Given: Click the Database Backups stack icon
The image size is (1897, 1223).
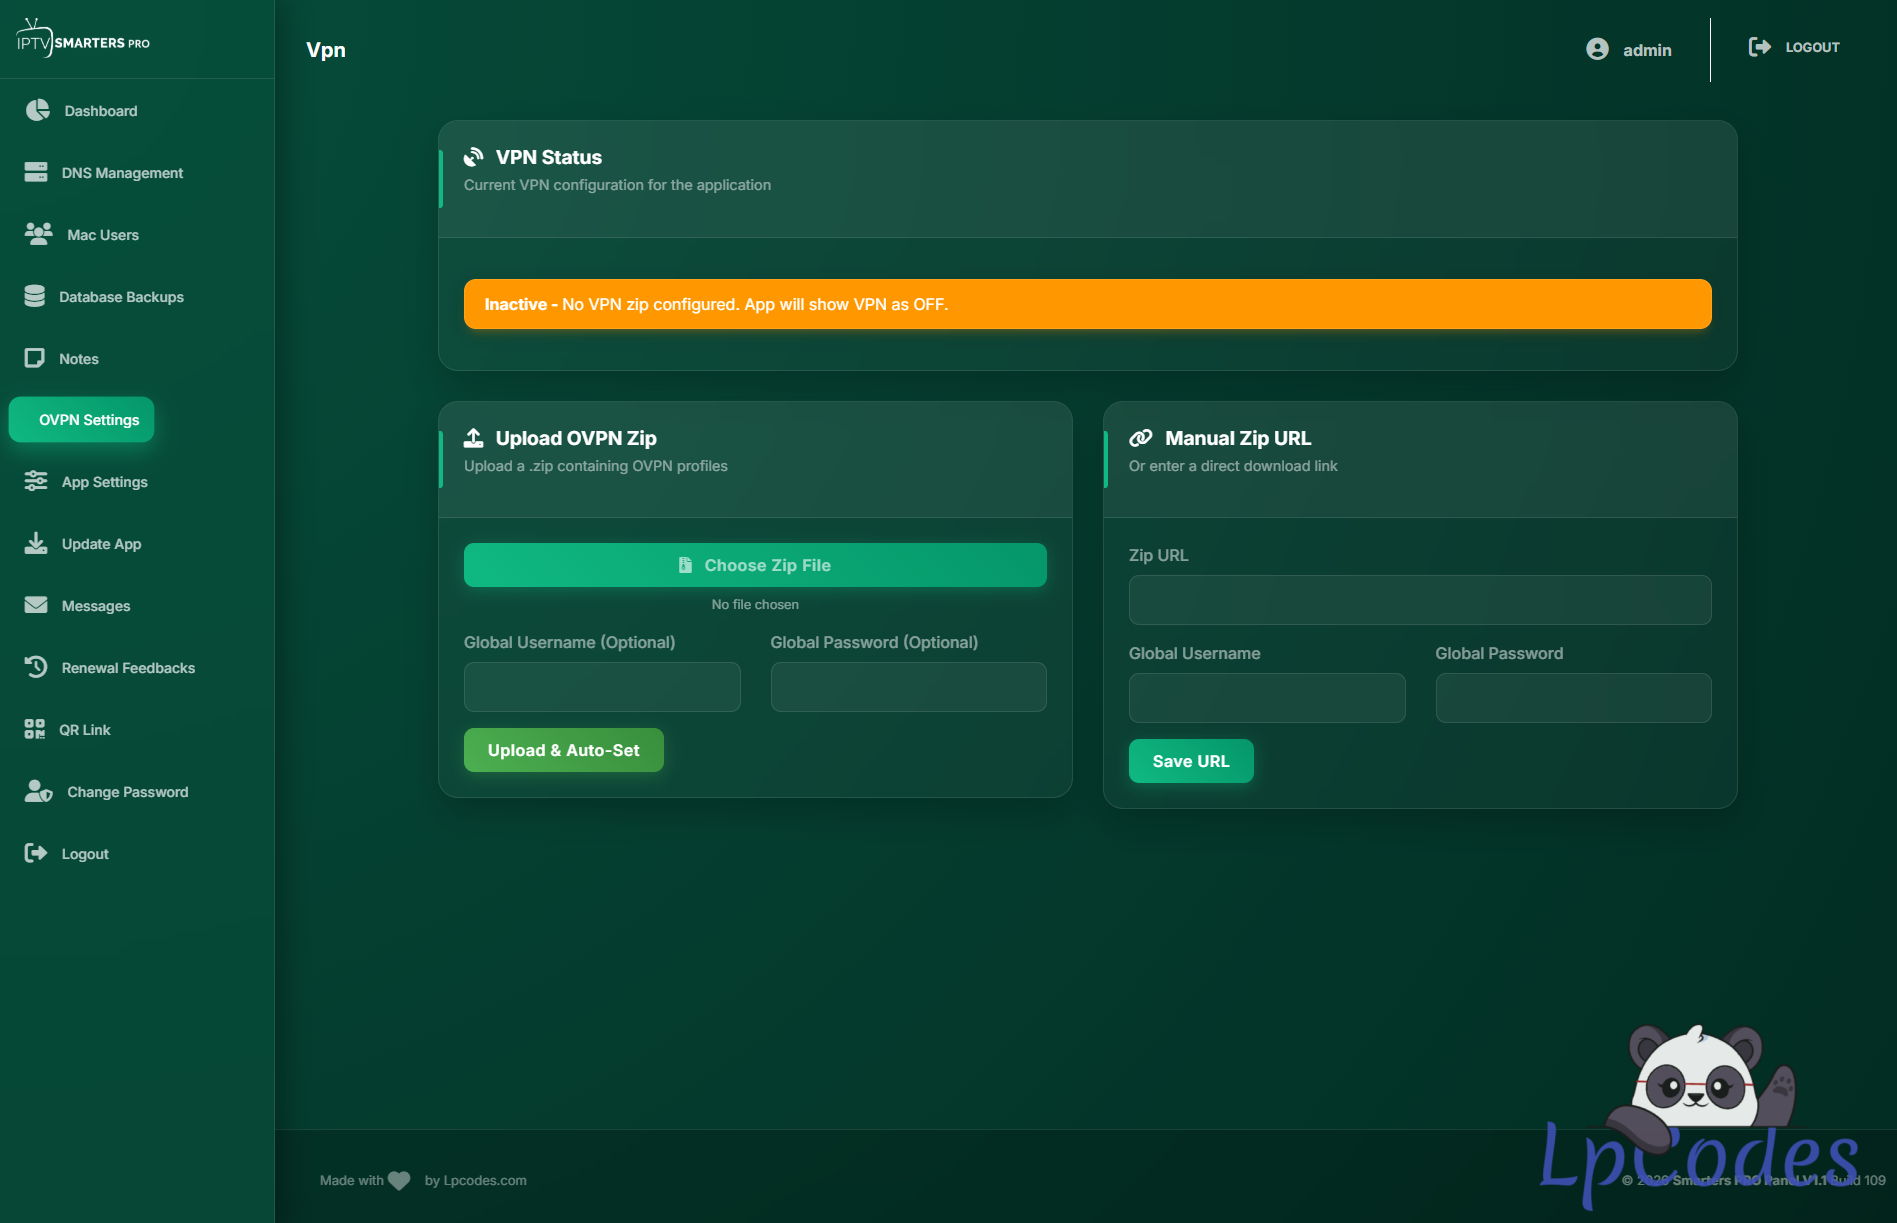Looking at the screenshot, I should pos(35,296).
